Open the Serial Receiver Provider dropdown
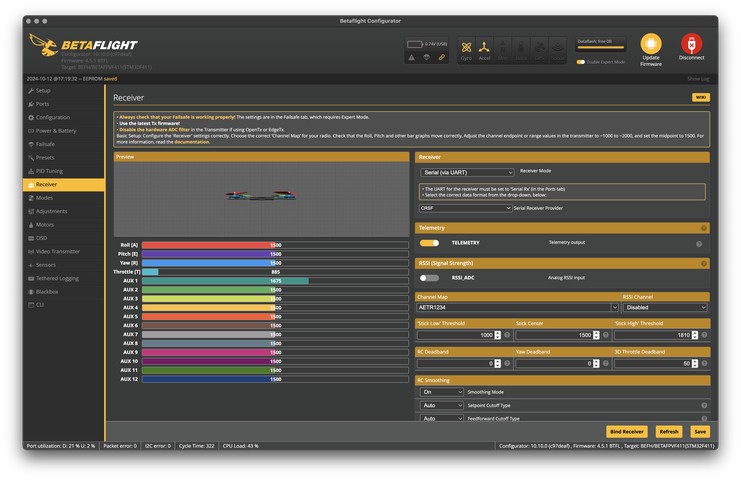741x480 pixels. click(465, 208)
